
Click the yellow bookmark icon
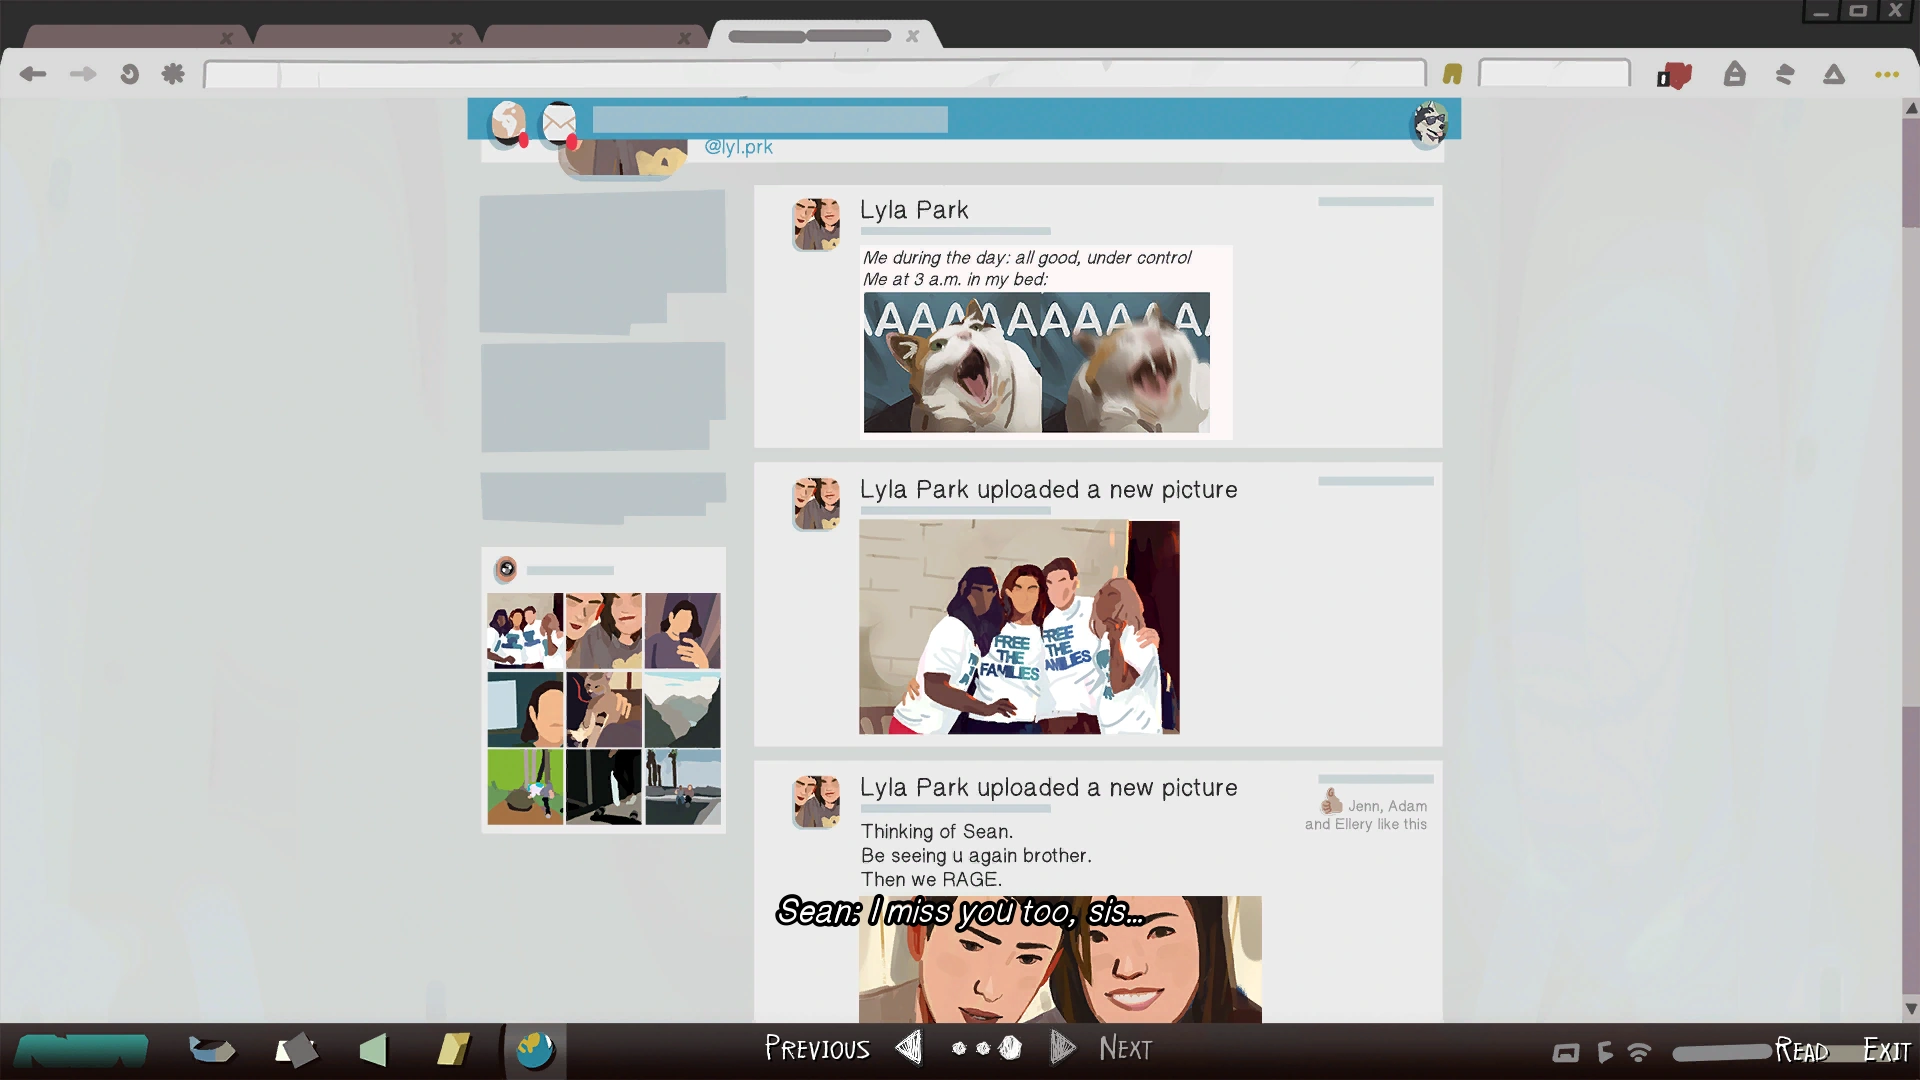pos(1452,74)
